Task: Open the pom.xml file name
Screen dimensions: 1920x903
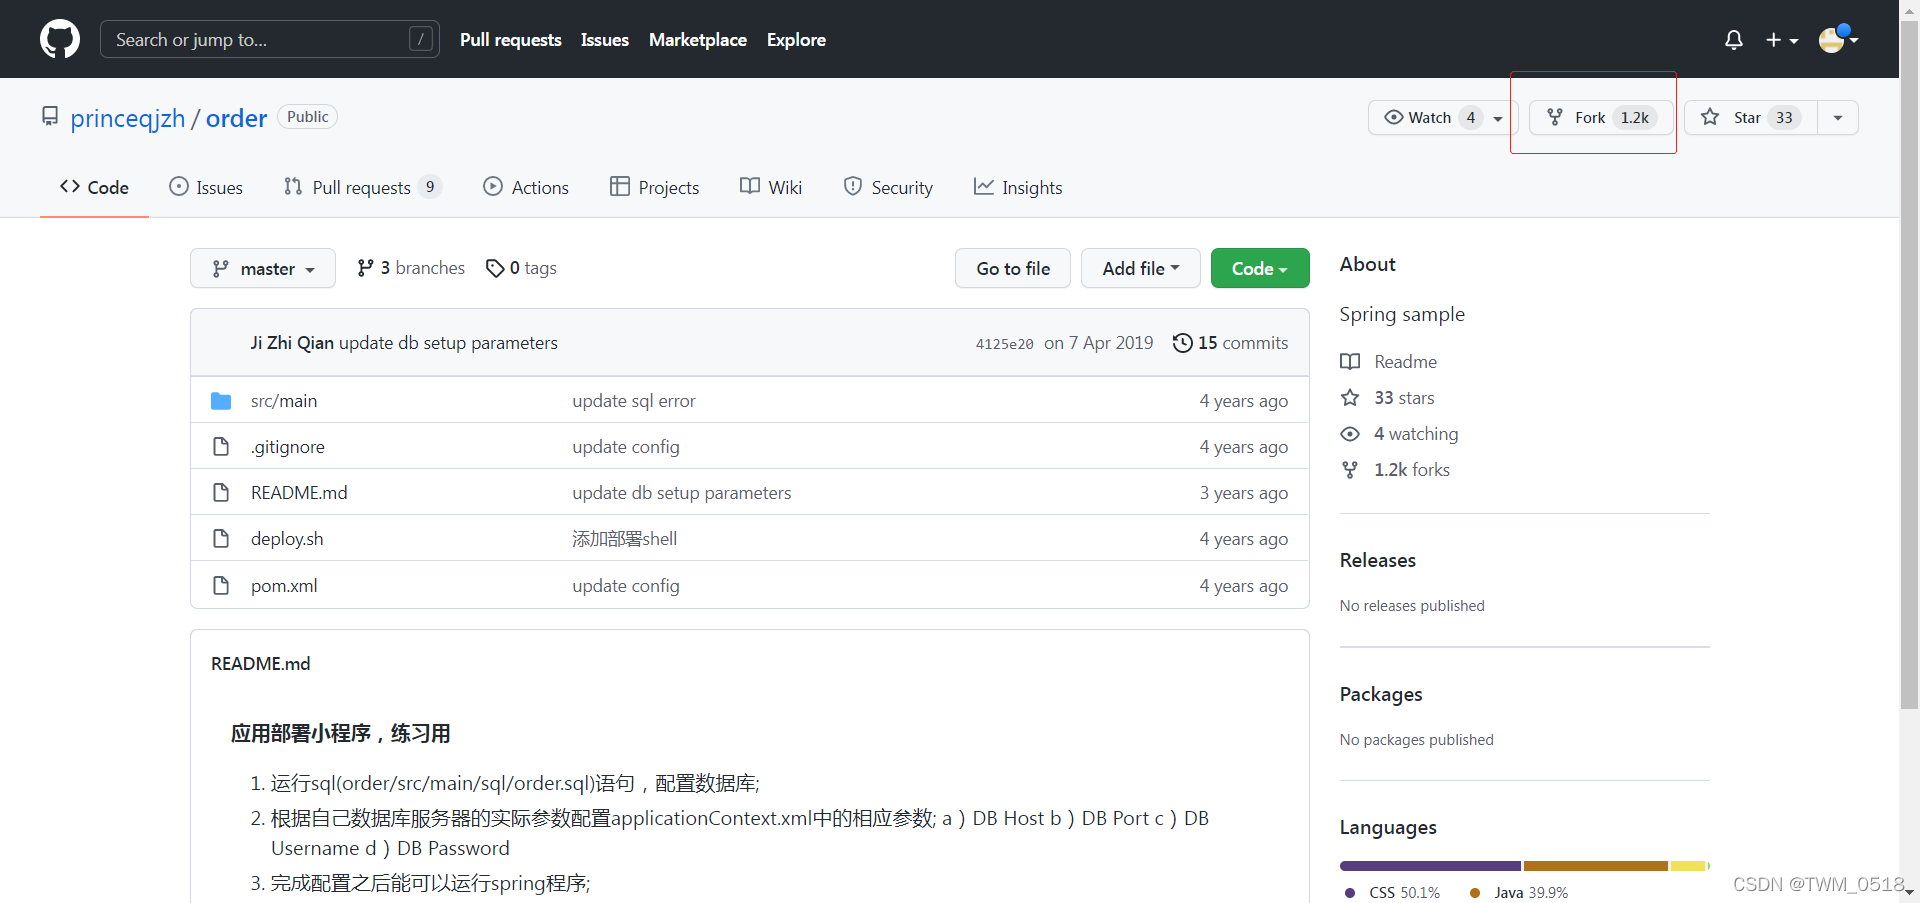Action: (284, 586)
